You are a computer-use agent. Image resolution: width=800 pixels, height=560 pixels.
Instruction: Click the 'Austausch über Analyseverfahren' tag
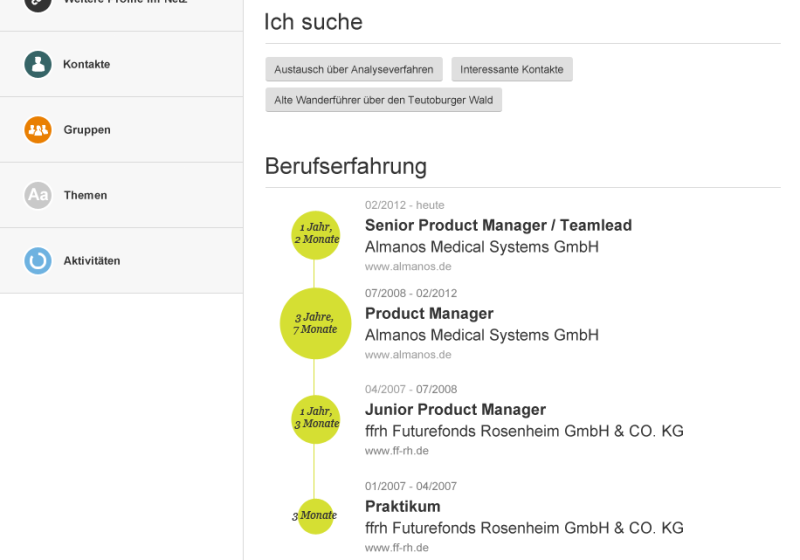click(354, 70)
